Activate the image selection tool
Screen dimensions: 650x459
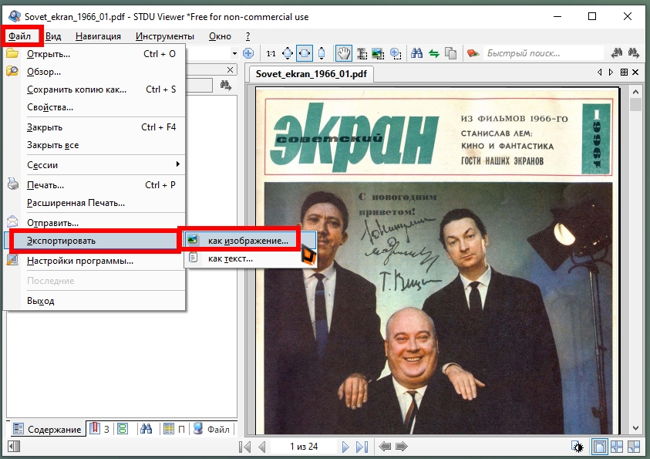coord(378,53)
